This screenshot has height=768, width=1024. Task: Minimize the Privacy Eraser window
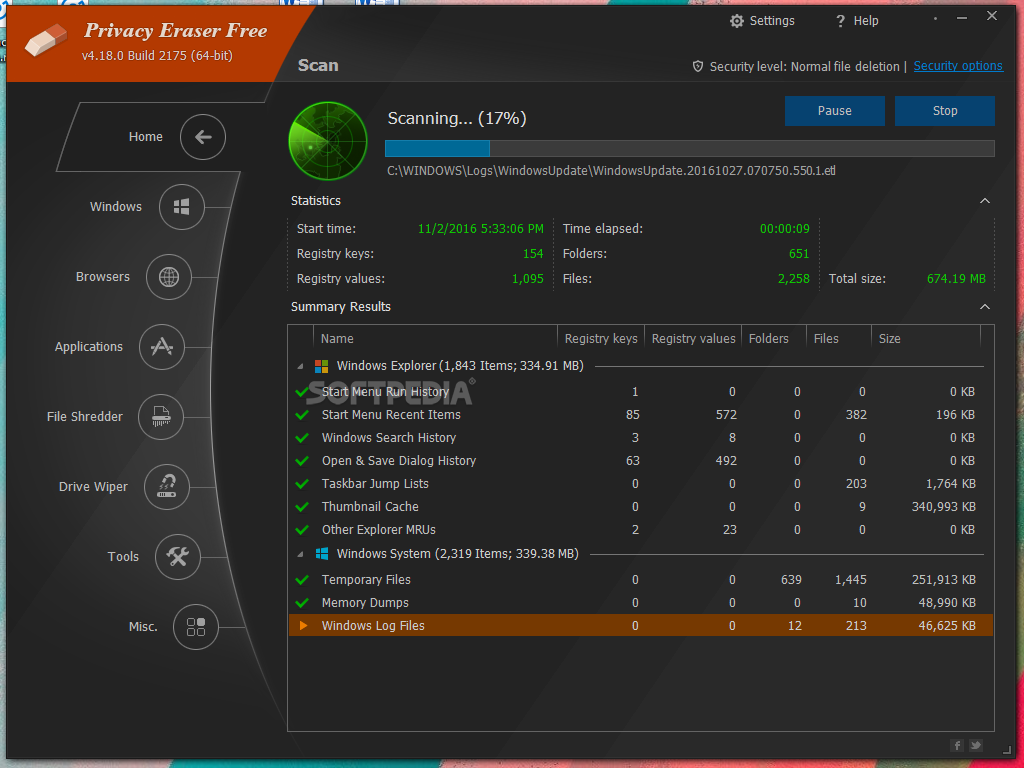[x=962, y=18]
